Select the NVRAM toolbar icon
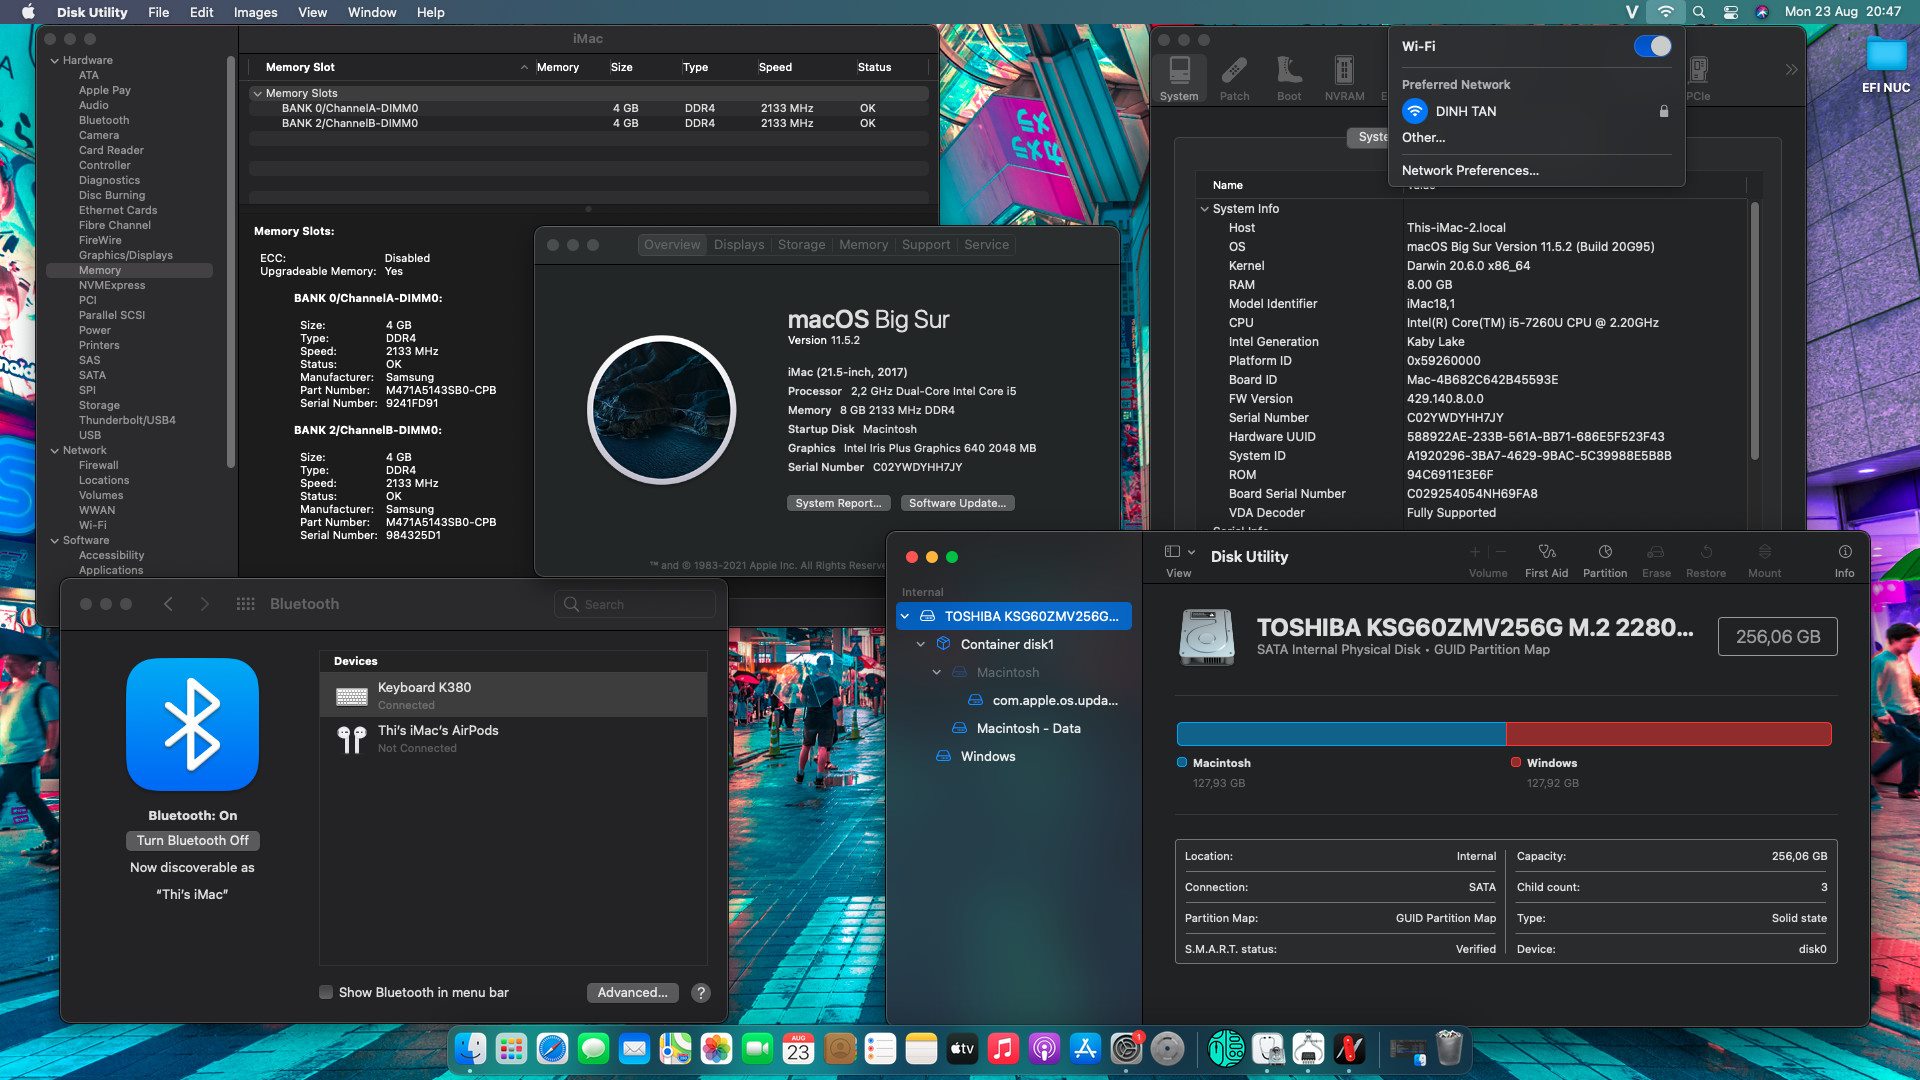This screenshot has height=1080, width=1920. (x=1344, y=71)
